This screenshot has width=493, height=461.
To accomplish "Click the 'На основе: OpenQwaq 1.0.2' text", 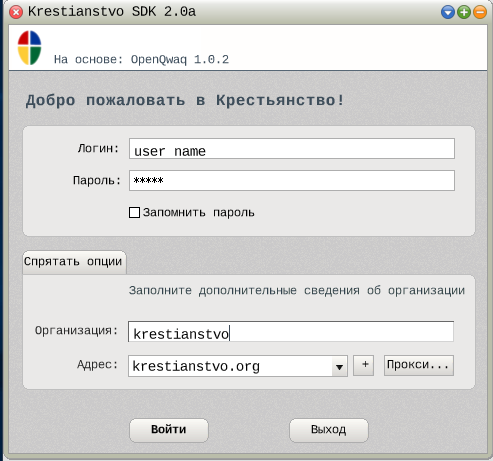I will click(x=141, y=60).
